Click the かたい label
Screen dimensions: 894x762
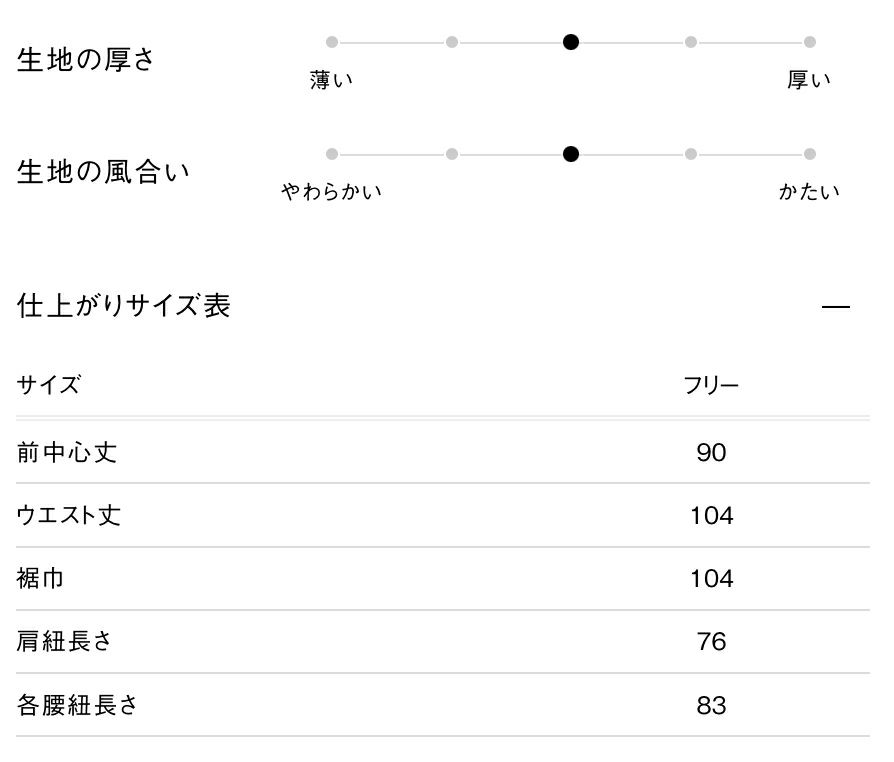(x=809, y=192)
